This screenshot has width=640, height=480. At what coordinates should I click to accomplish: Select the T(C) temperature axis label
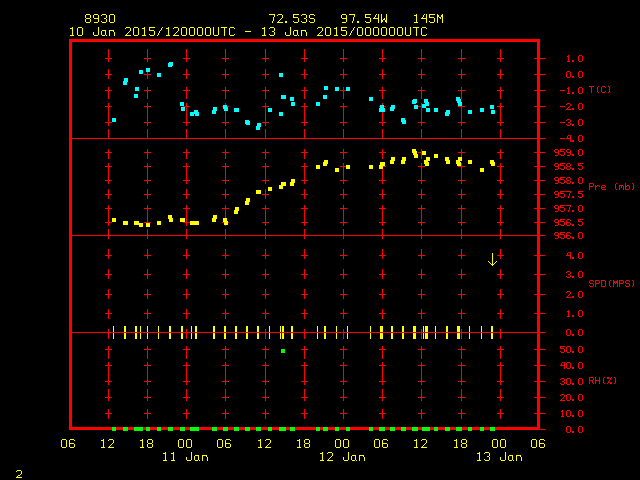(600, 89)
